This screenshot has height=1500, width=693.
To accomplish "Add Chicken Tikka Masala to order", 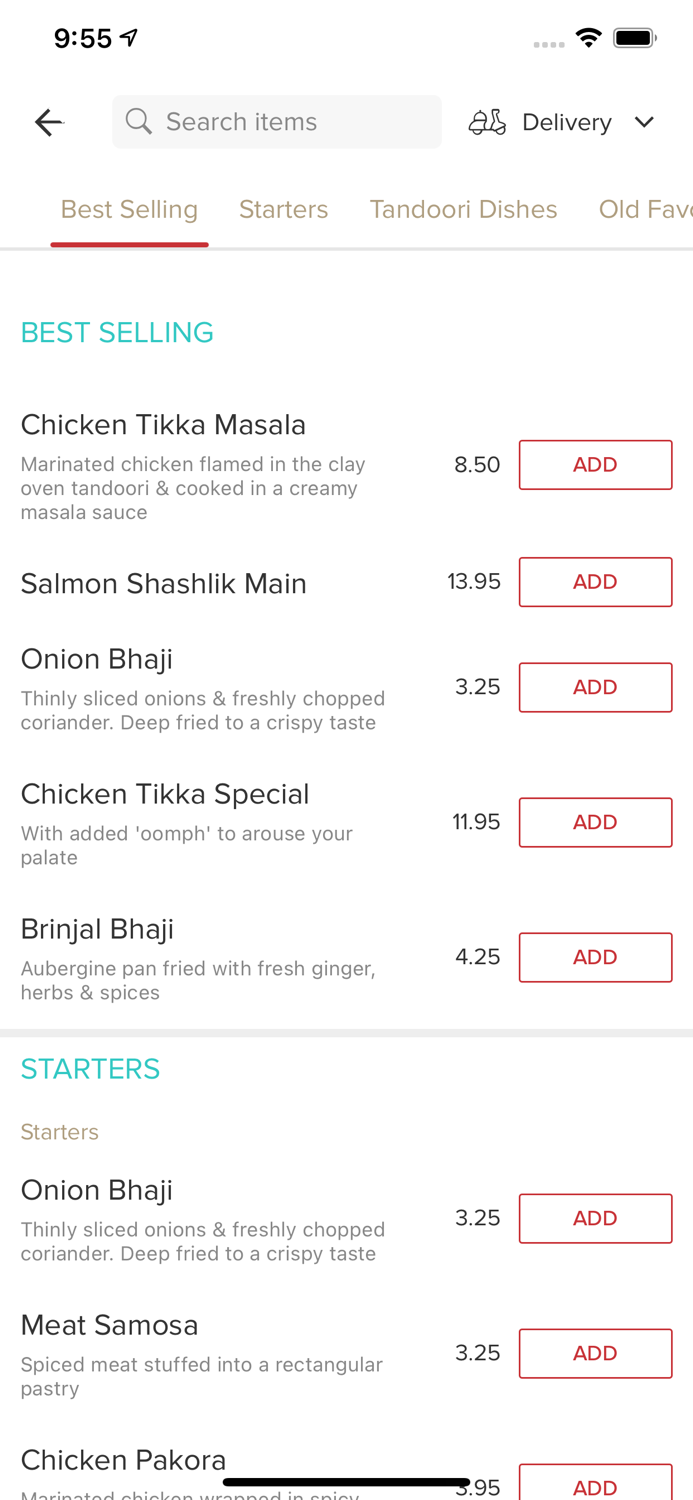I will point(595,464).
